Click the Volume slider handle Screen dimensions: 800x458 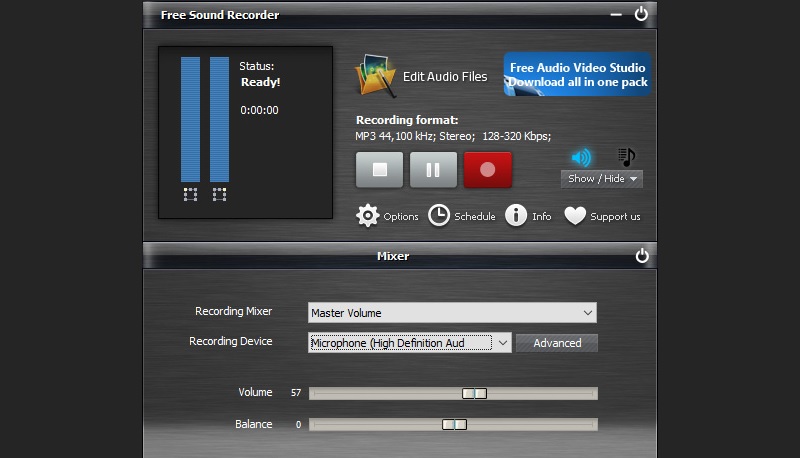coord(474,393)
